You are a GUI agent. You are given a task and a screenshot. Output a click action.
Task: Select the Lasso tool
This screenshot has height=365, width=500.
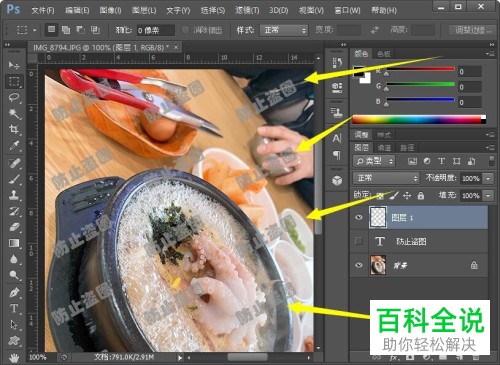click(14, 98)
